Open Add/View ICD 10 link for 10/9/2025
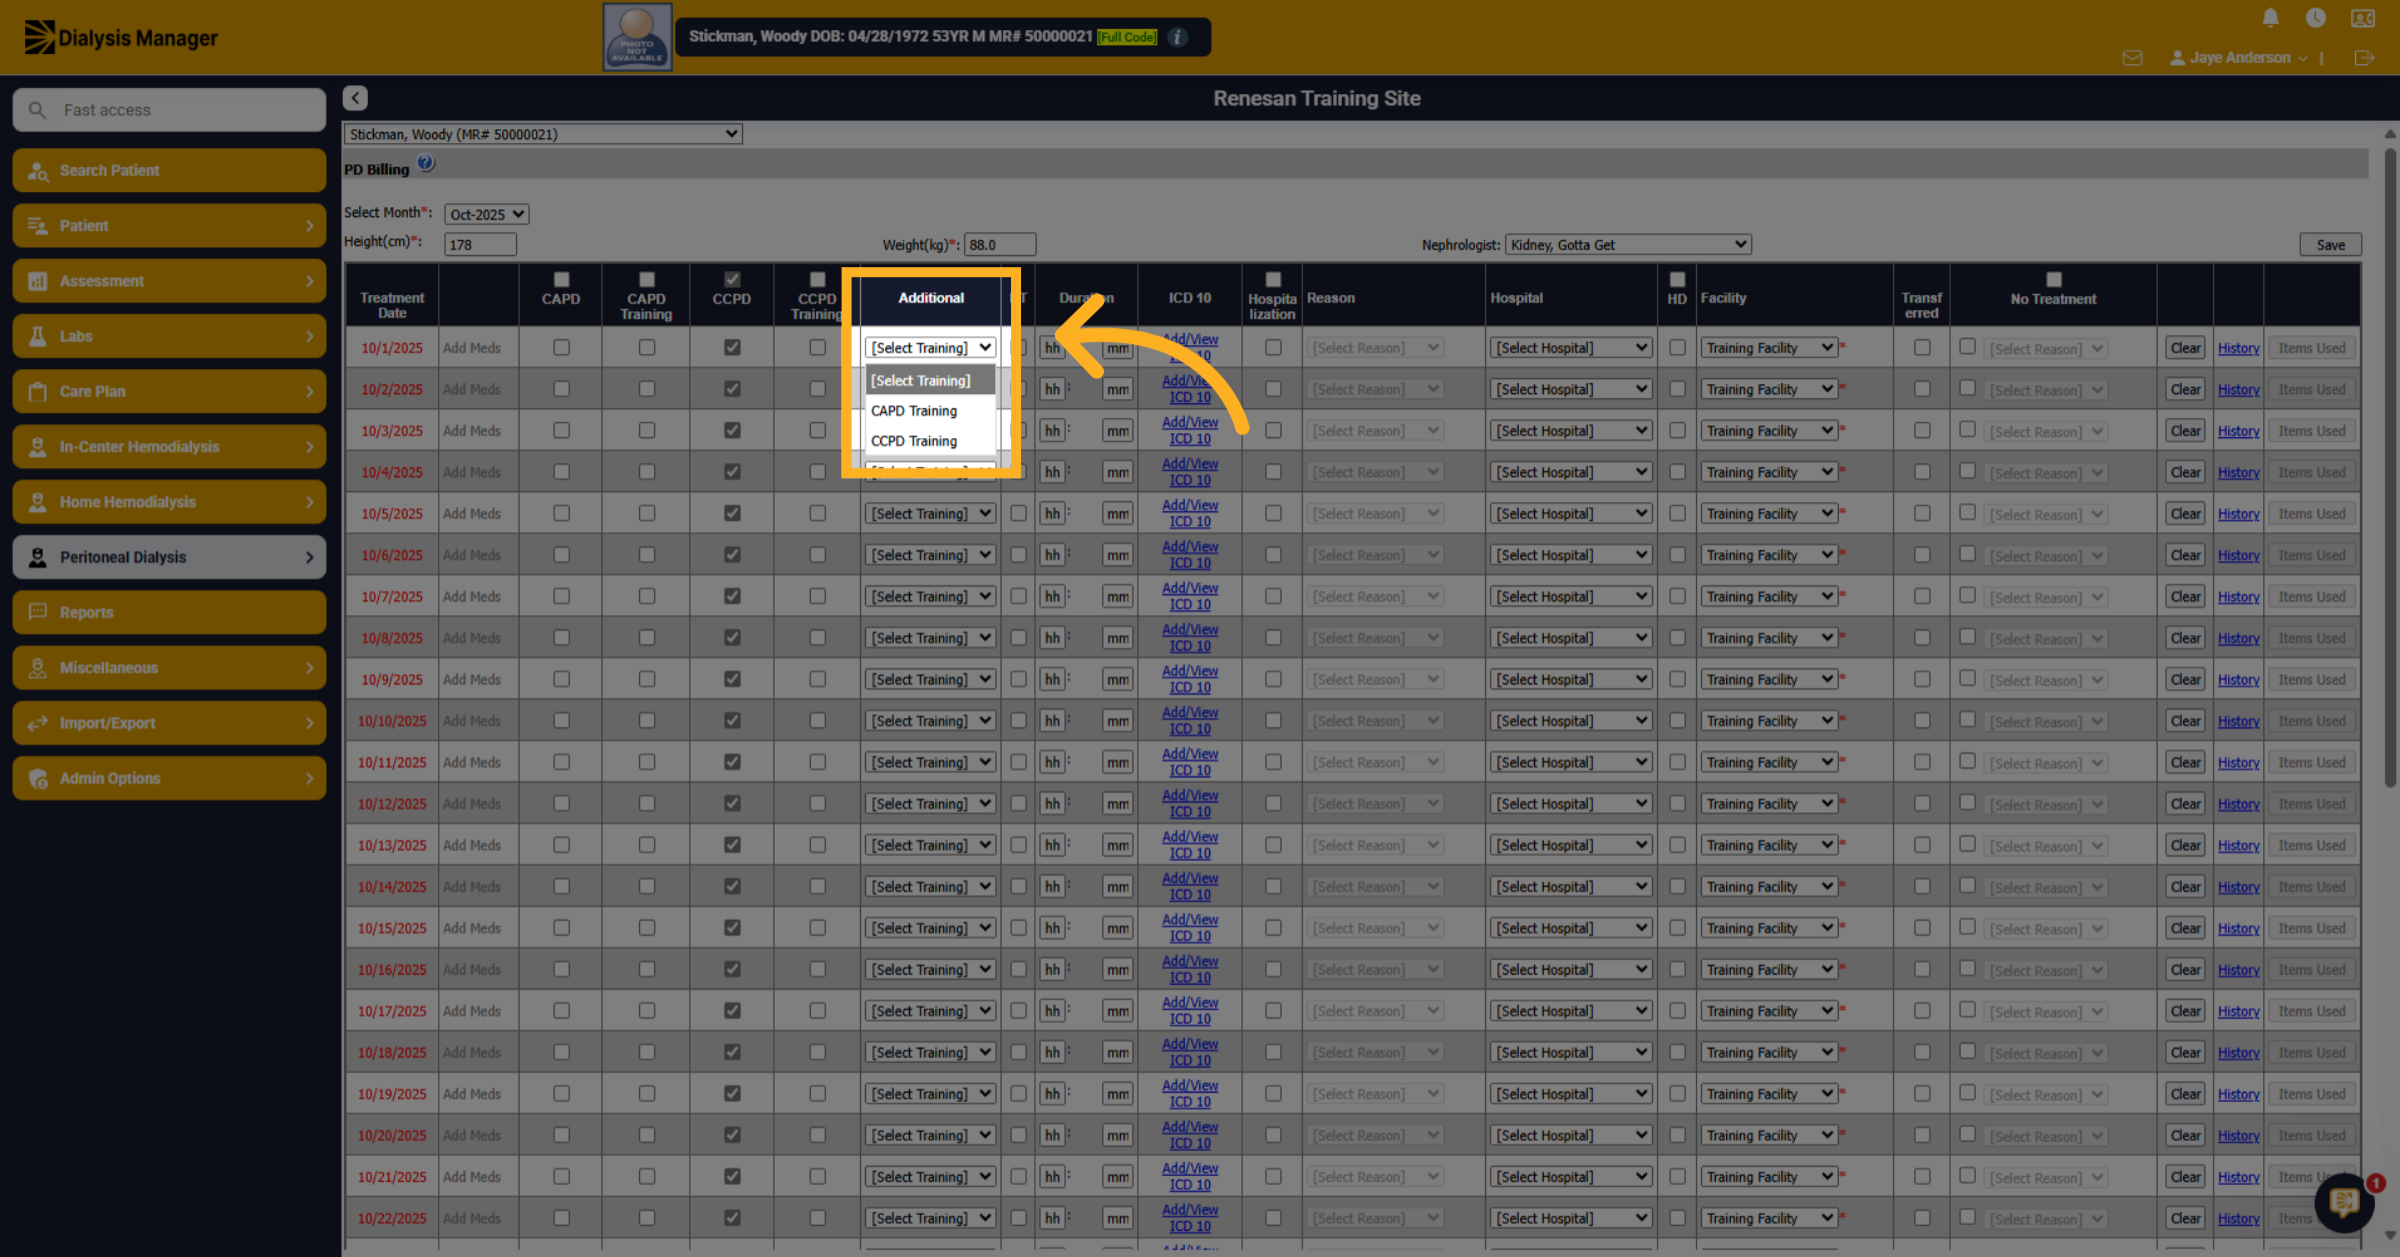The height and width of the screenshot is (1257, 2400). [x=1190, y=679]
